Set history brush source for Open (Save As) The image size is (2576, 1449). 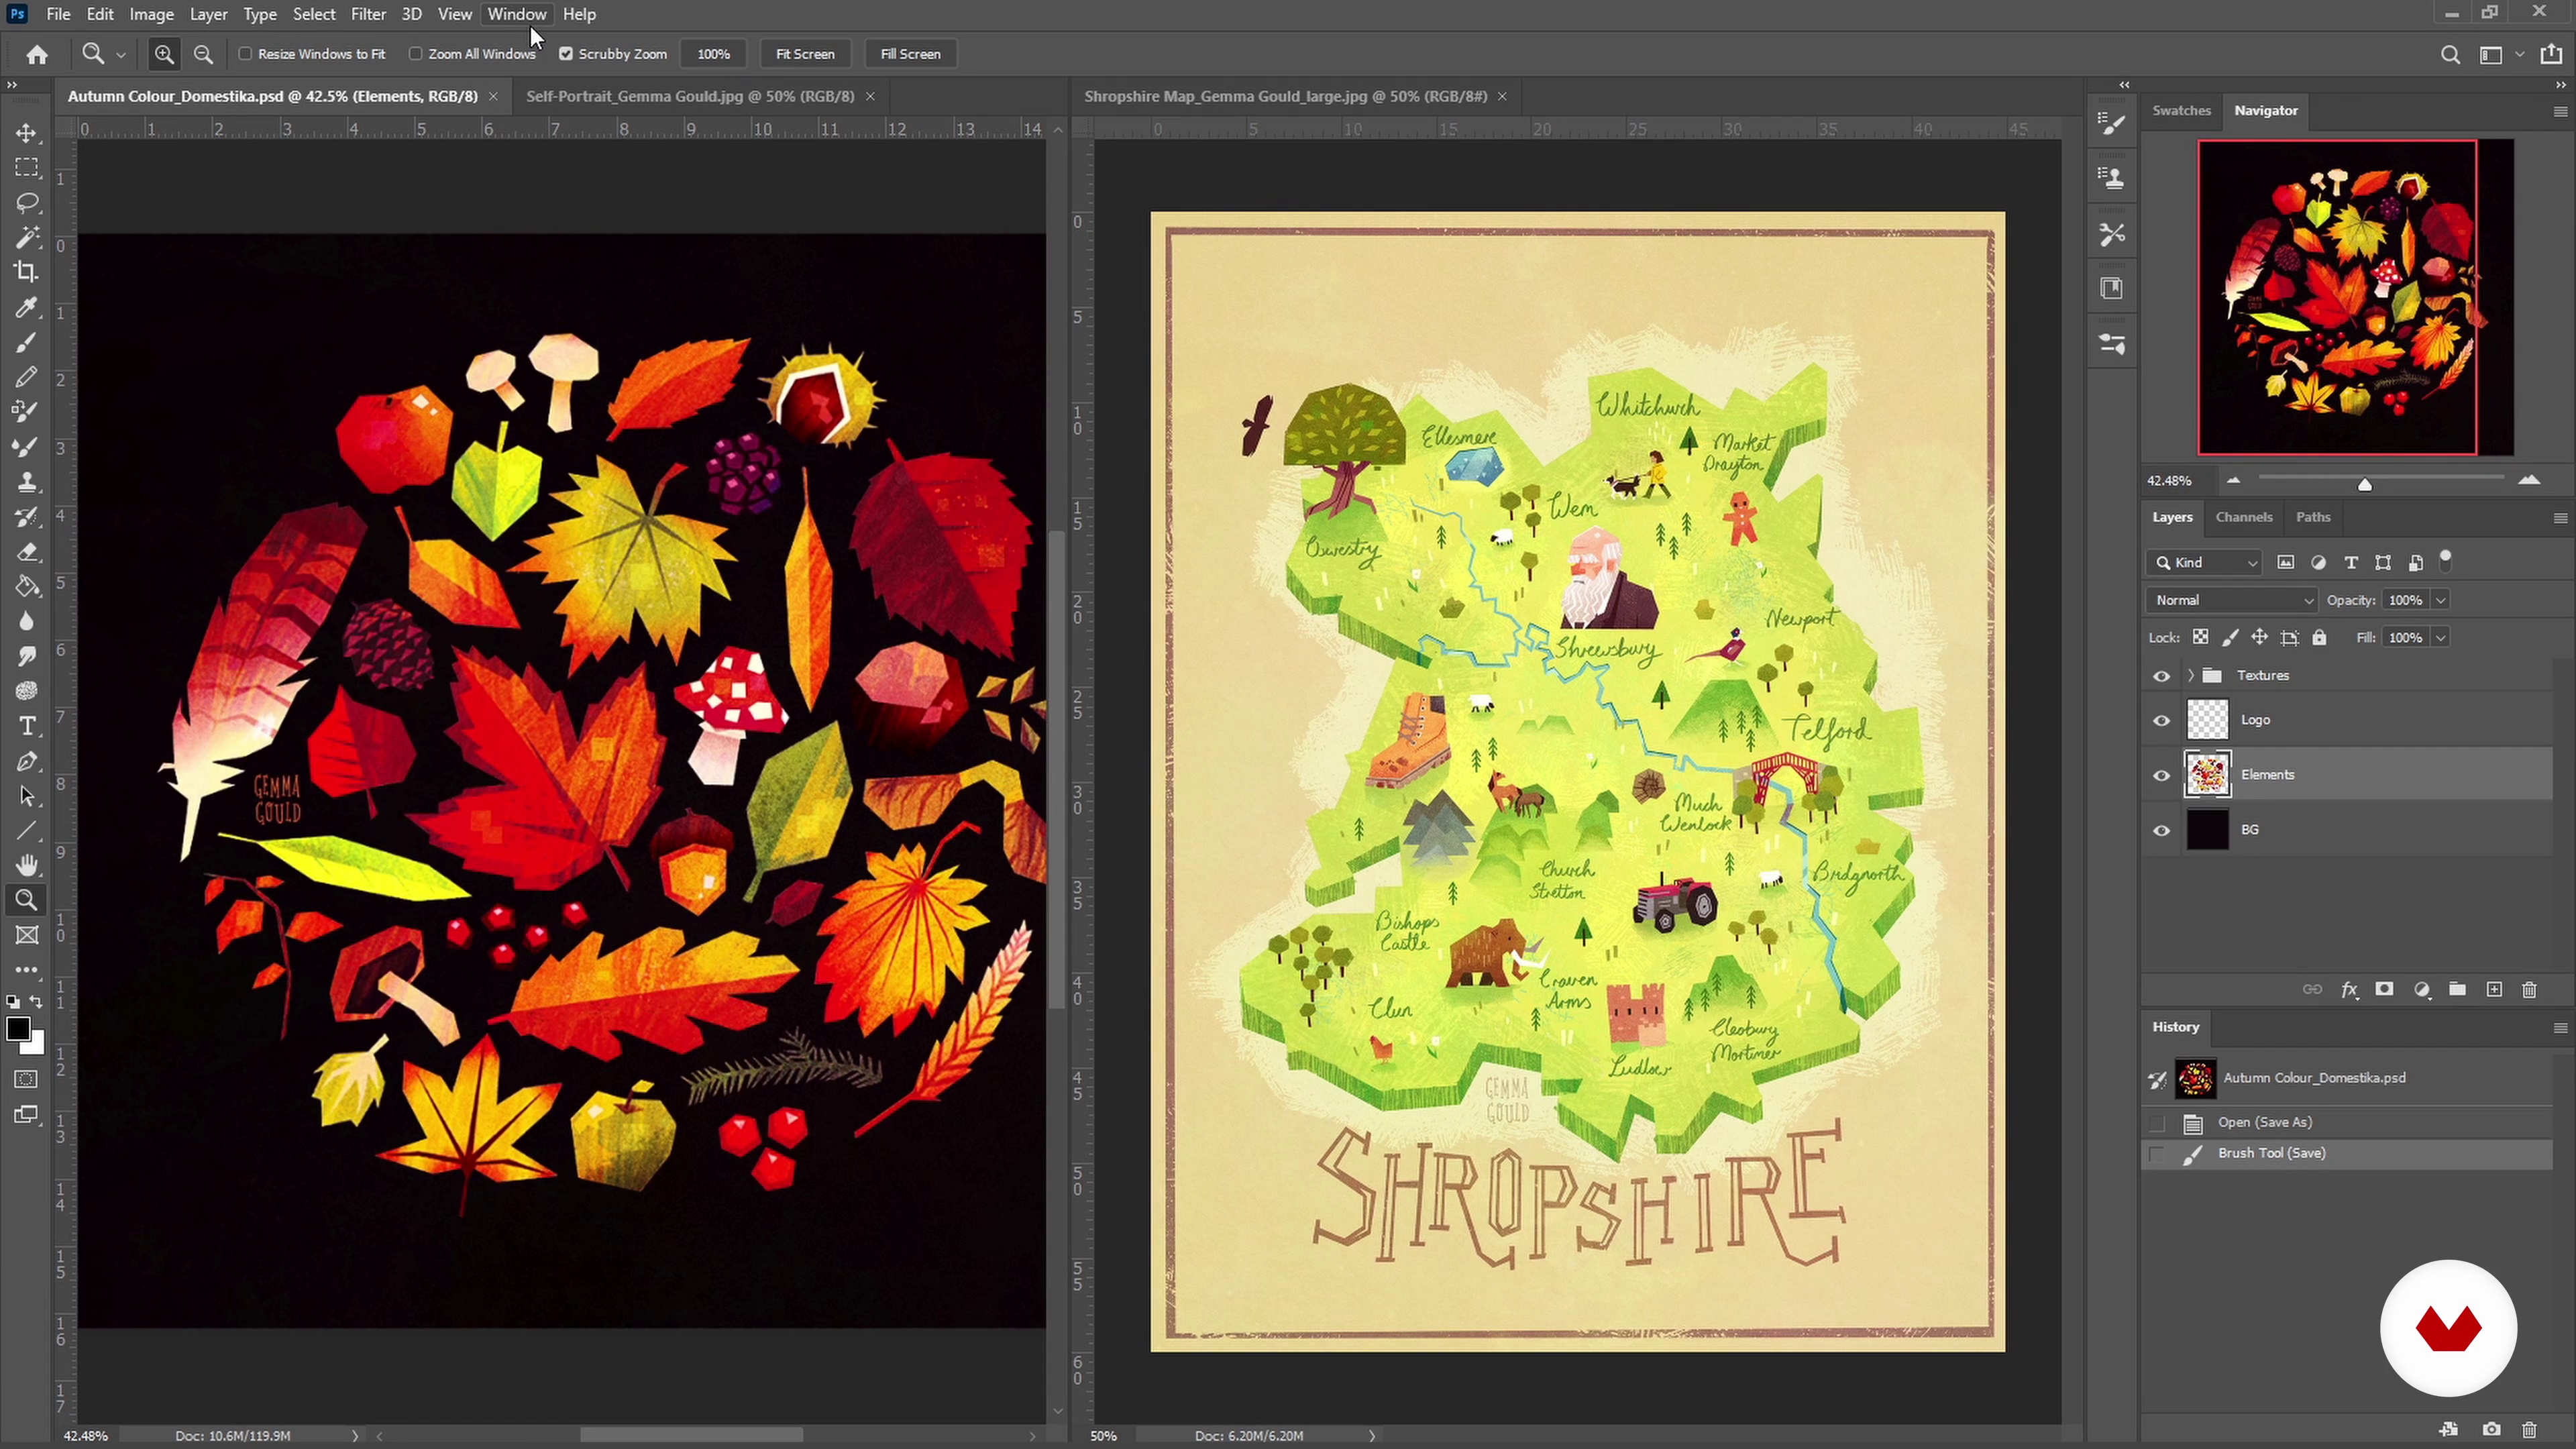[x=2157, y=1123]
